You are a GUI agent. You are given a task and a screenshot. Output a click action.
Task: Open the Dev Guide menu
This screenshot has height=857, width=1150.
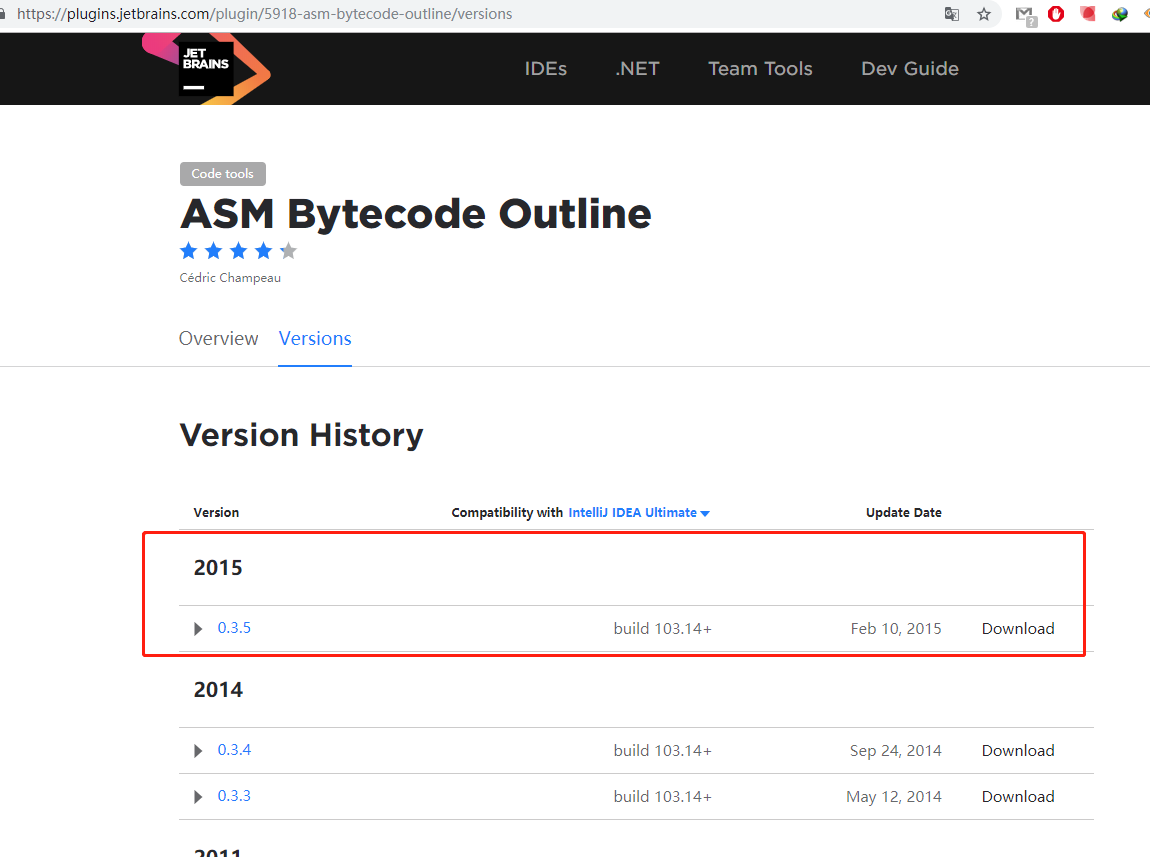click(x=909, y=68)
